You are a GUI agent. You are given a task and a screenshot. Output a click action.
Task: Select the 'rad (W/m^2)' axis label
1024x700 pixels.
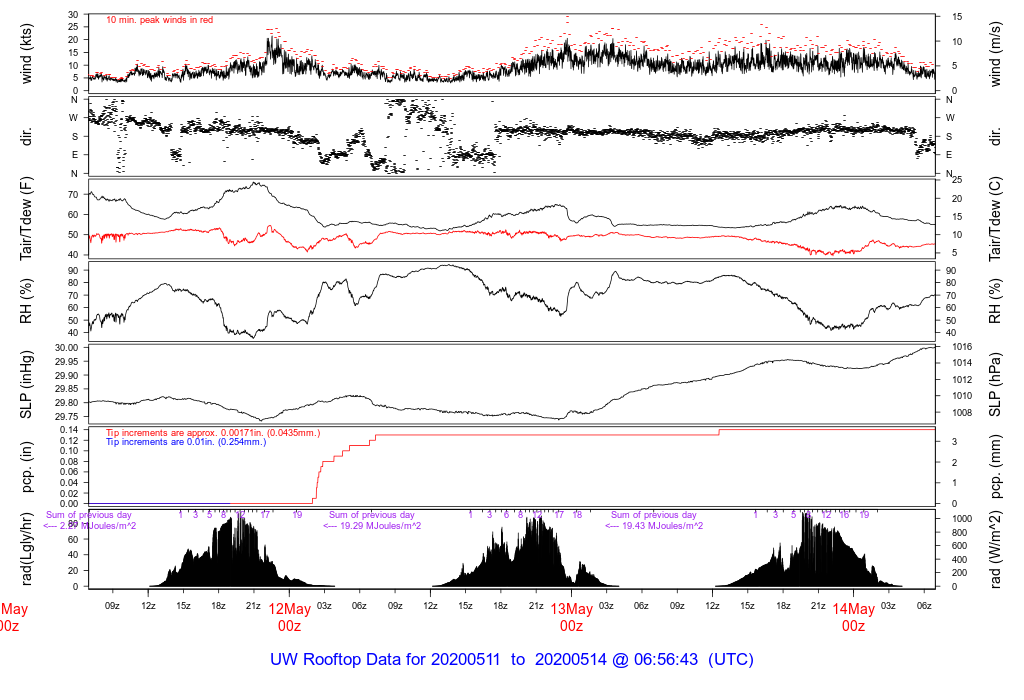point(995,549)
